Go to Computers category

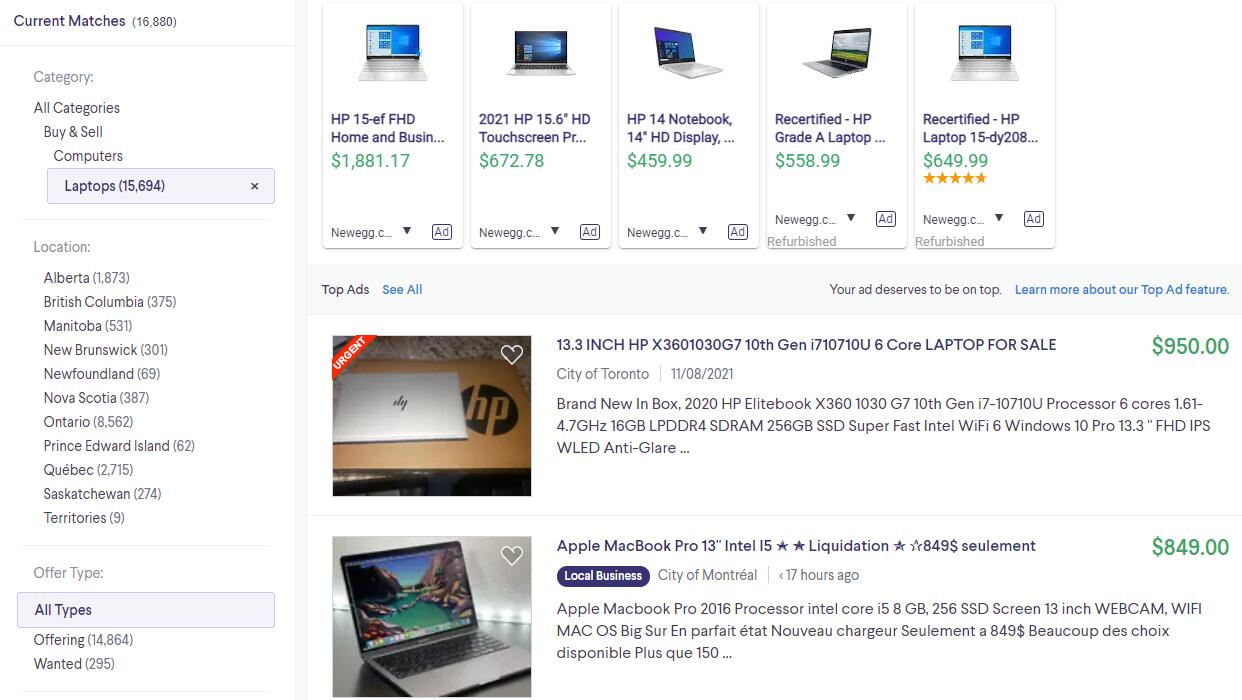pos(88,156)
